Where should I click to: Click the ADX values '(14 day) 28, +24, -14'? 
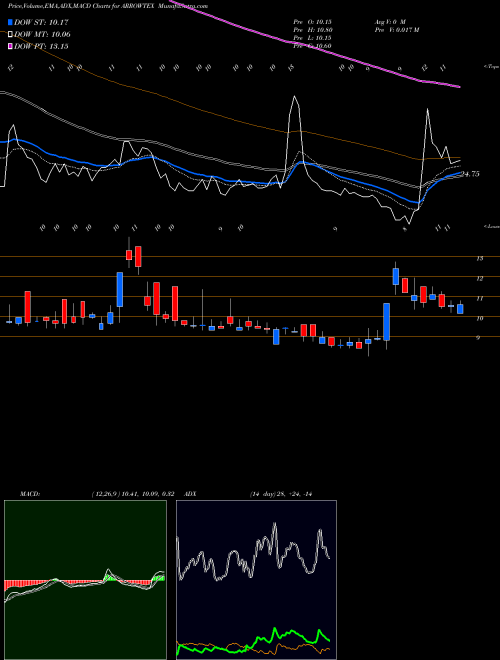(280, 494)
